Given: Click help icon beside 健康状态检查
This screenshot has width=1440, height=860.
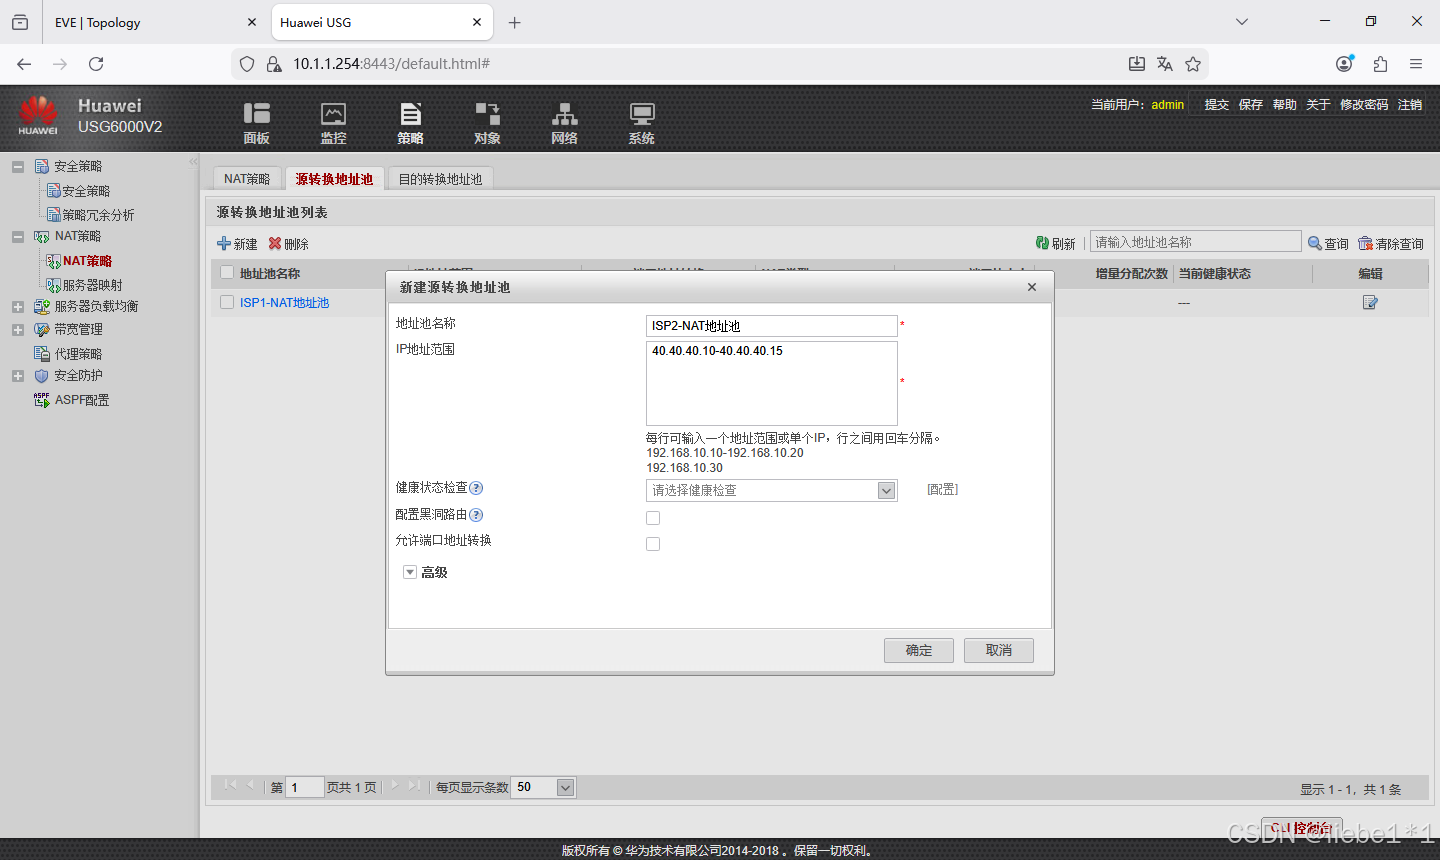Looking at the screenshot, I should [x=476, y=488].
